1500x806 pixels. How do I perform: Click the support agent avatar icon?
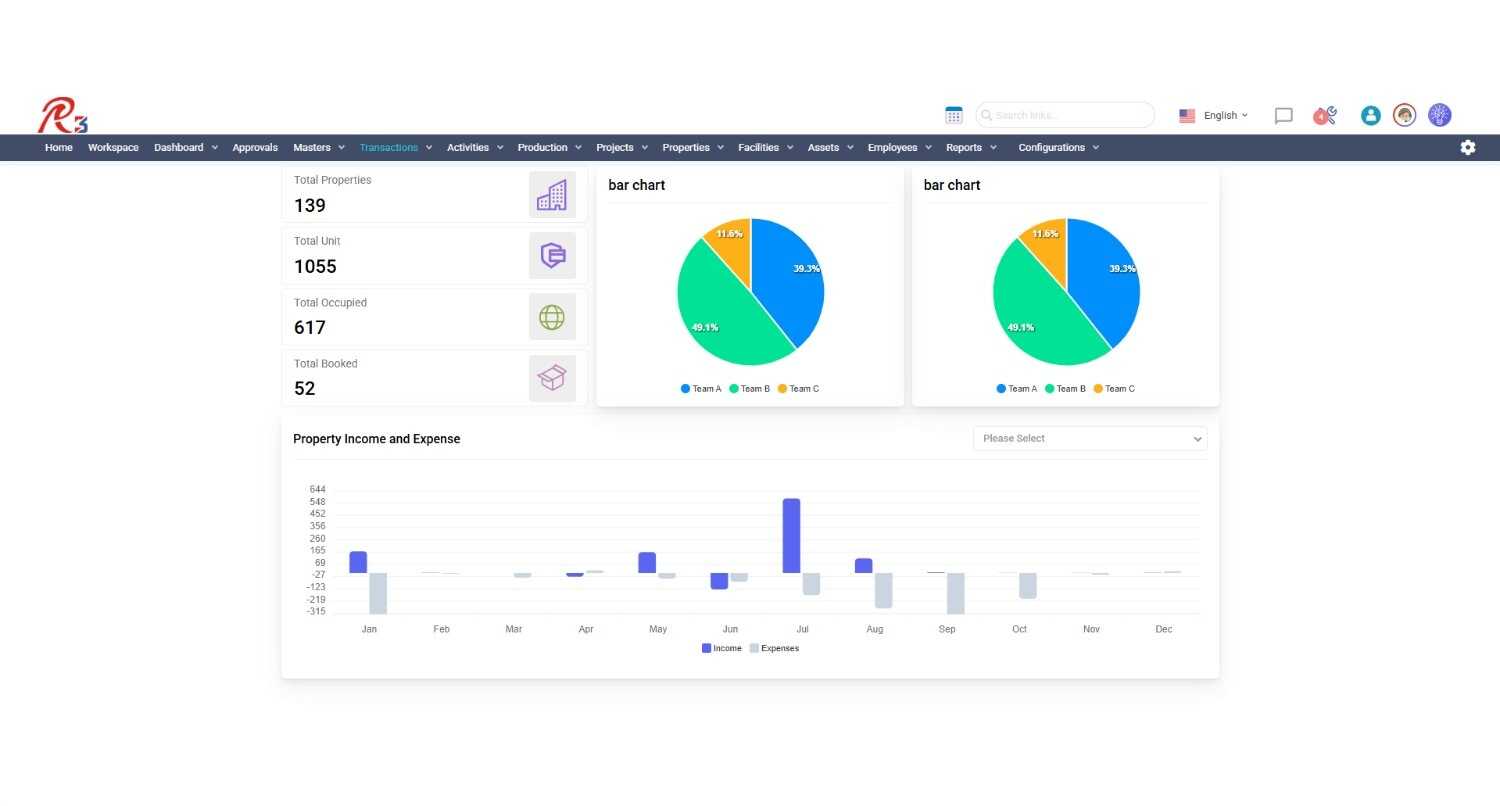coord(1405,115)
